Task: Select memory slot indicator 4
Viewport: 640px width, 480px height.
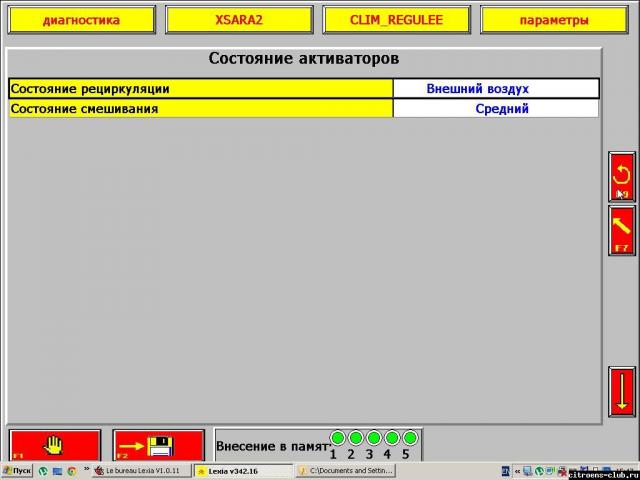Action: coord(391,438)
